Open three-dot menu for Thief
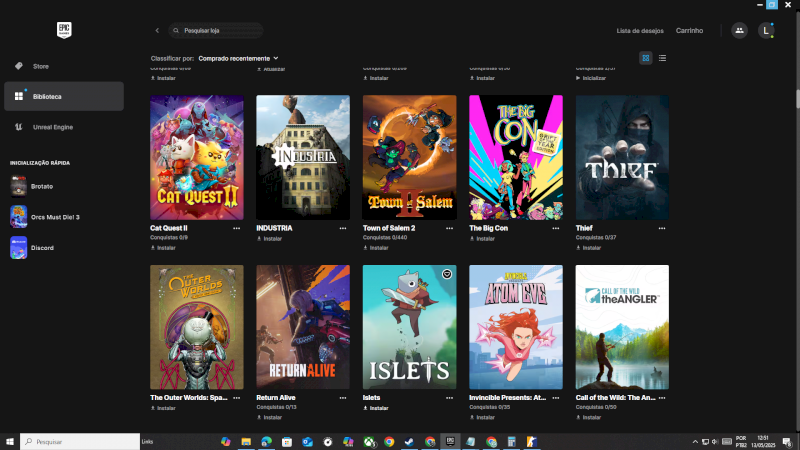800x450 pixels. pyautogui.click(x=663, y=228)
